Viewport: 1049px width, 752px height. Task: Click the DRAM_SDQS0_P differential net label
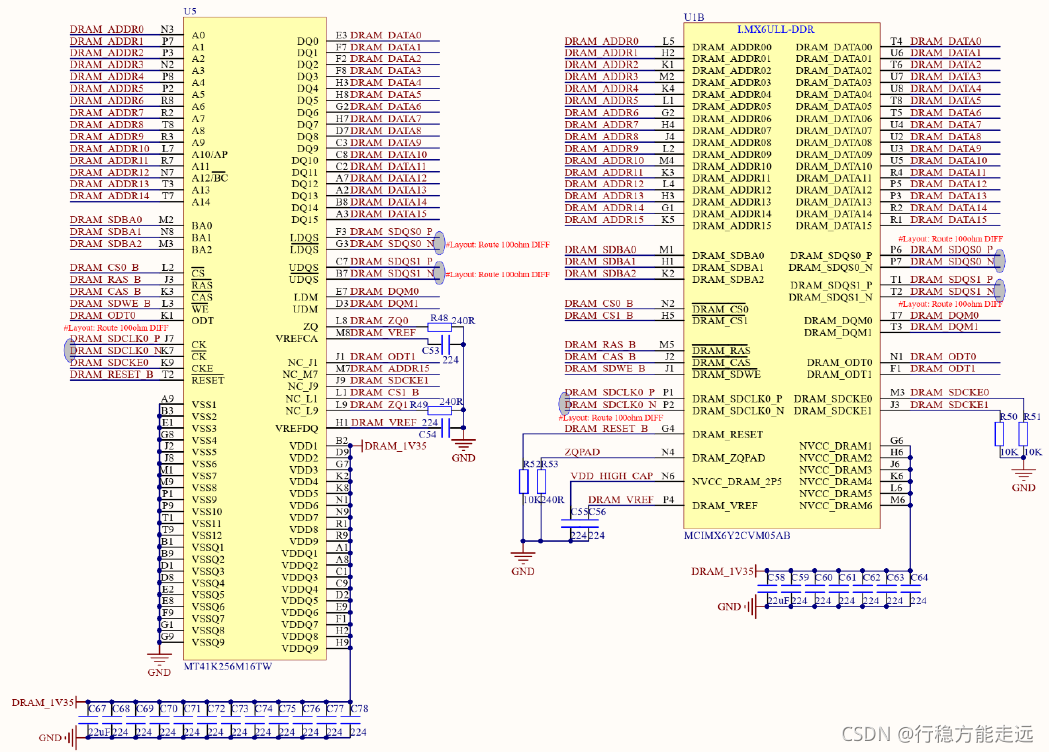(x=390, y=231)
